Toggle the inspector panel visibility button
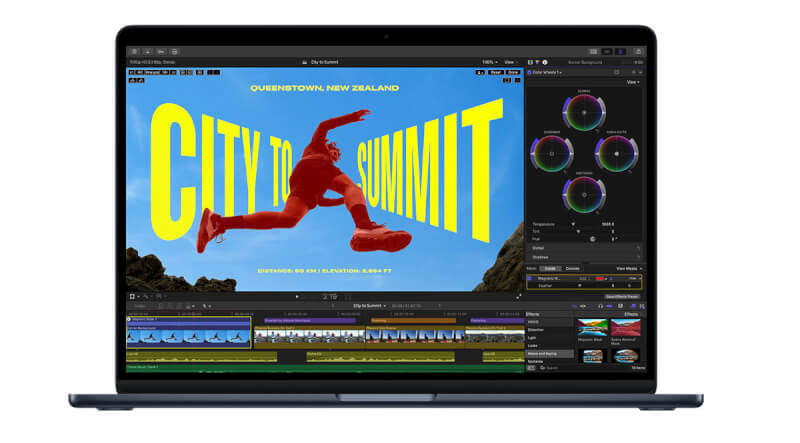This screenshot has width=800, height=443. click(x=621, y=51)
